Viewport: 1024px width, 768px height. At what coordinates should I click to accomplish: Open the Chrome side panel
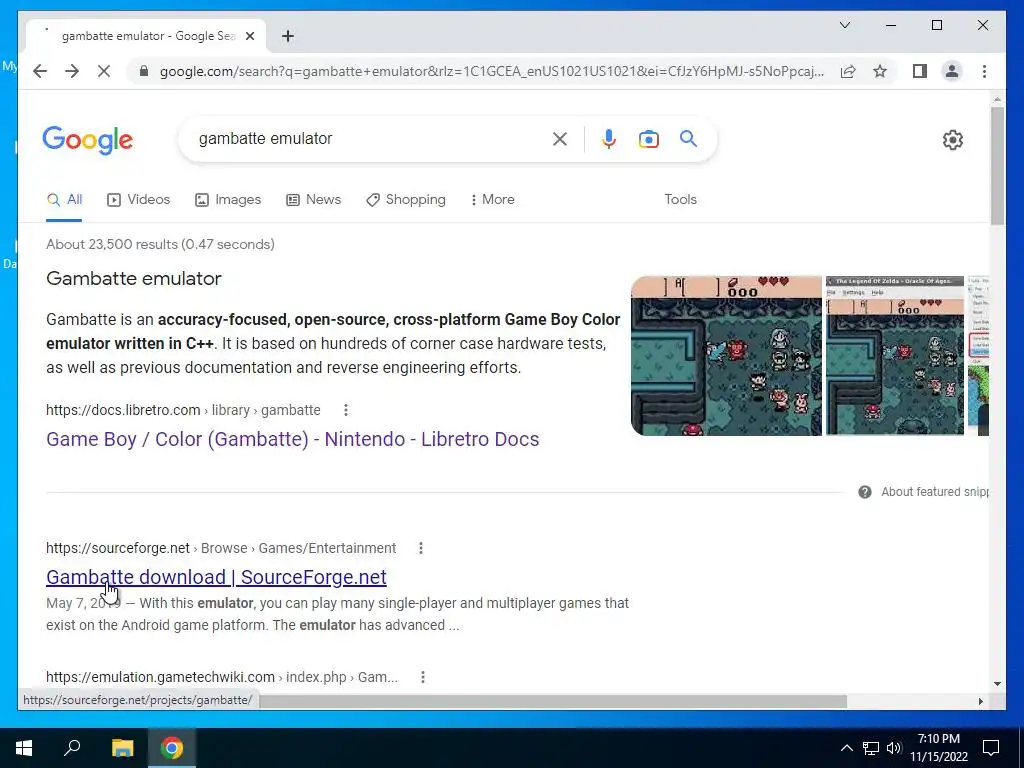(x=920, y=71)
